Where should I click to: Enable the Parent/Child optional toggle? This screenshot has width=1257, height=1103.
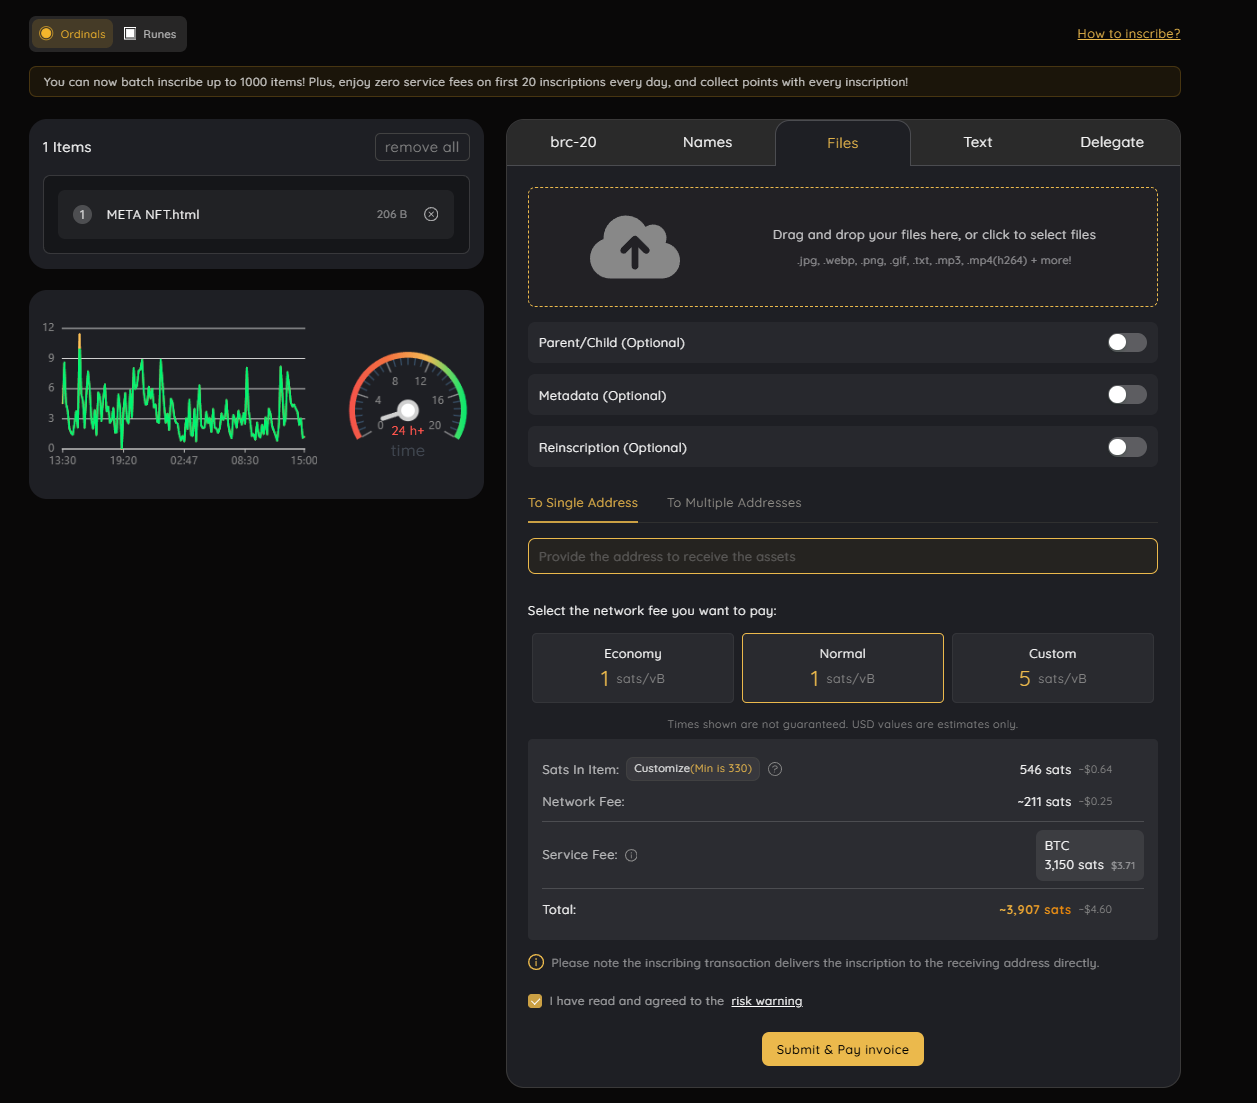pos(1126,342)
